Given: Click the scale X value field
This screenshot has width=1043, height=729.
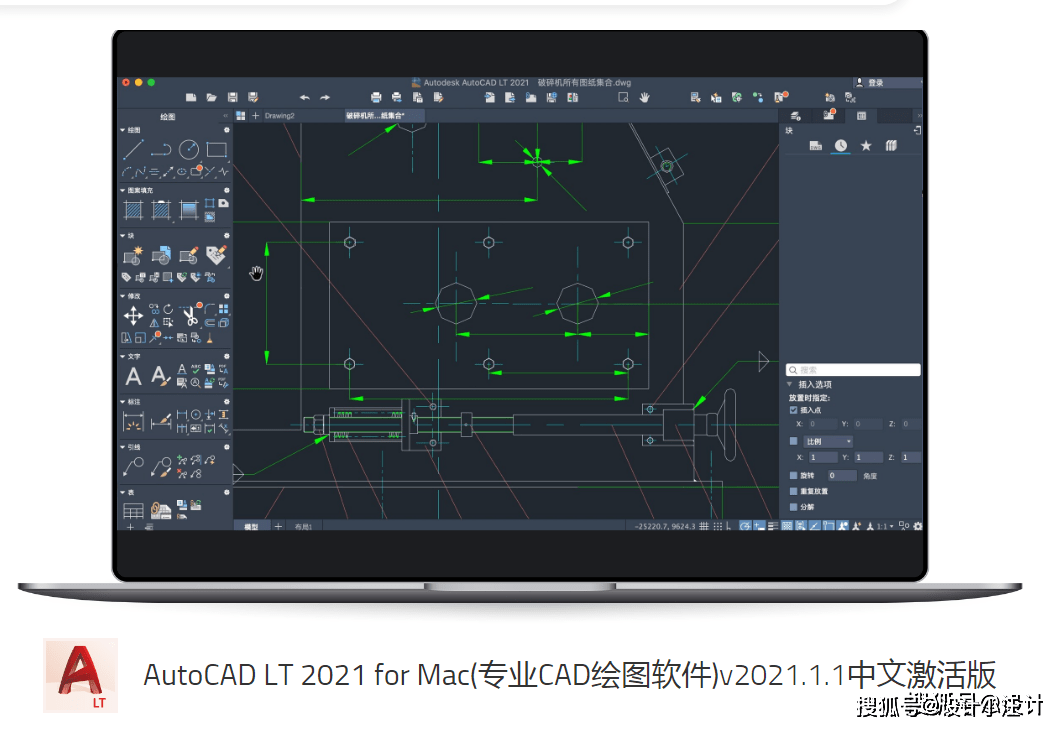Looking at the screenshot, I should point(823,457).
